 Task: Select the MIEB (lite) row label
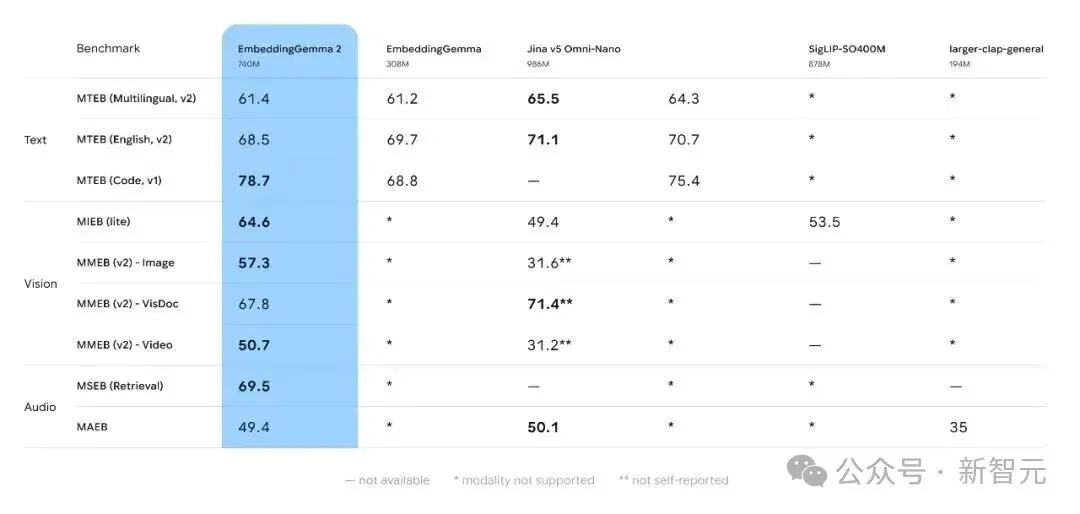(x=103, y=222)
